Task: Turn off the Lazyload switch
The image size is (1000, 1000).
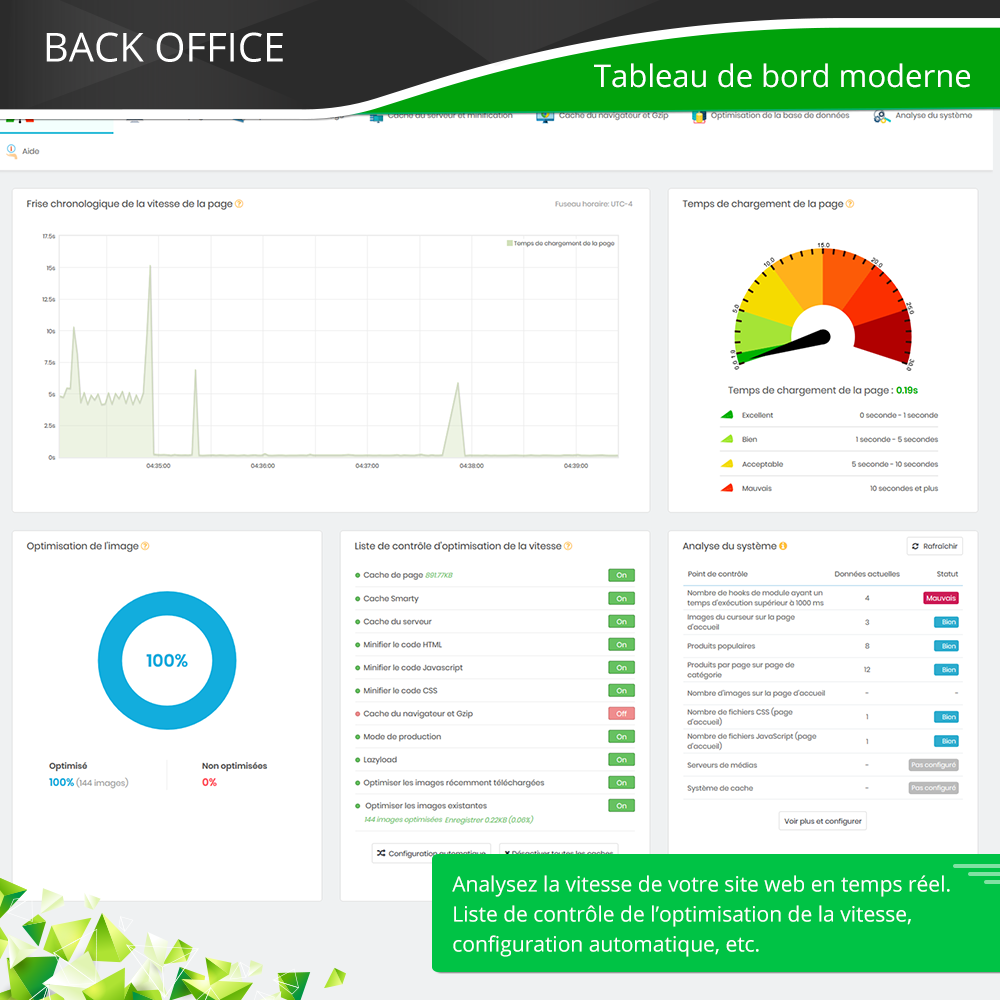Action: 621,760
